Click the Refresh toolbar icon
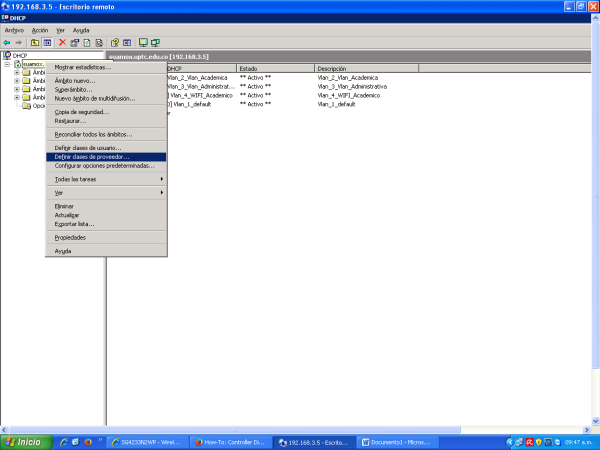 tap(87, 42)
